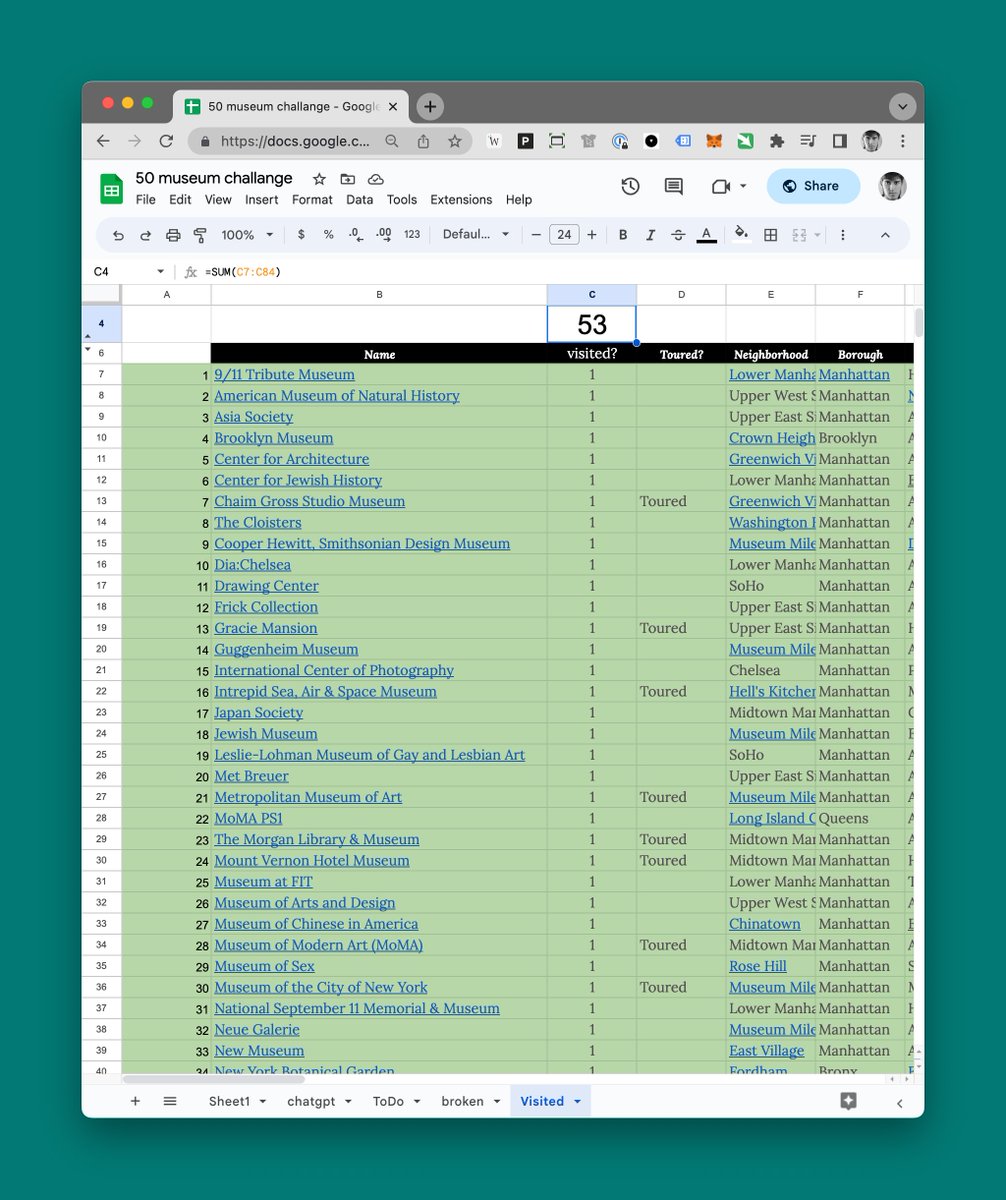The image size is (1006, 1200).
Task: Reload the page with the refresh icon
Action: [166, 141]
